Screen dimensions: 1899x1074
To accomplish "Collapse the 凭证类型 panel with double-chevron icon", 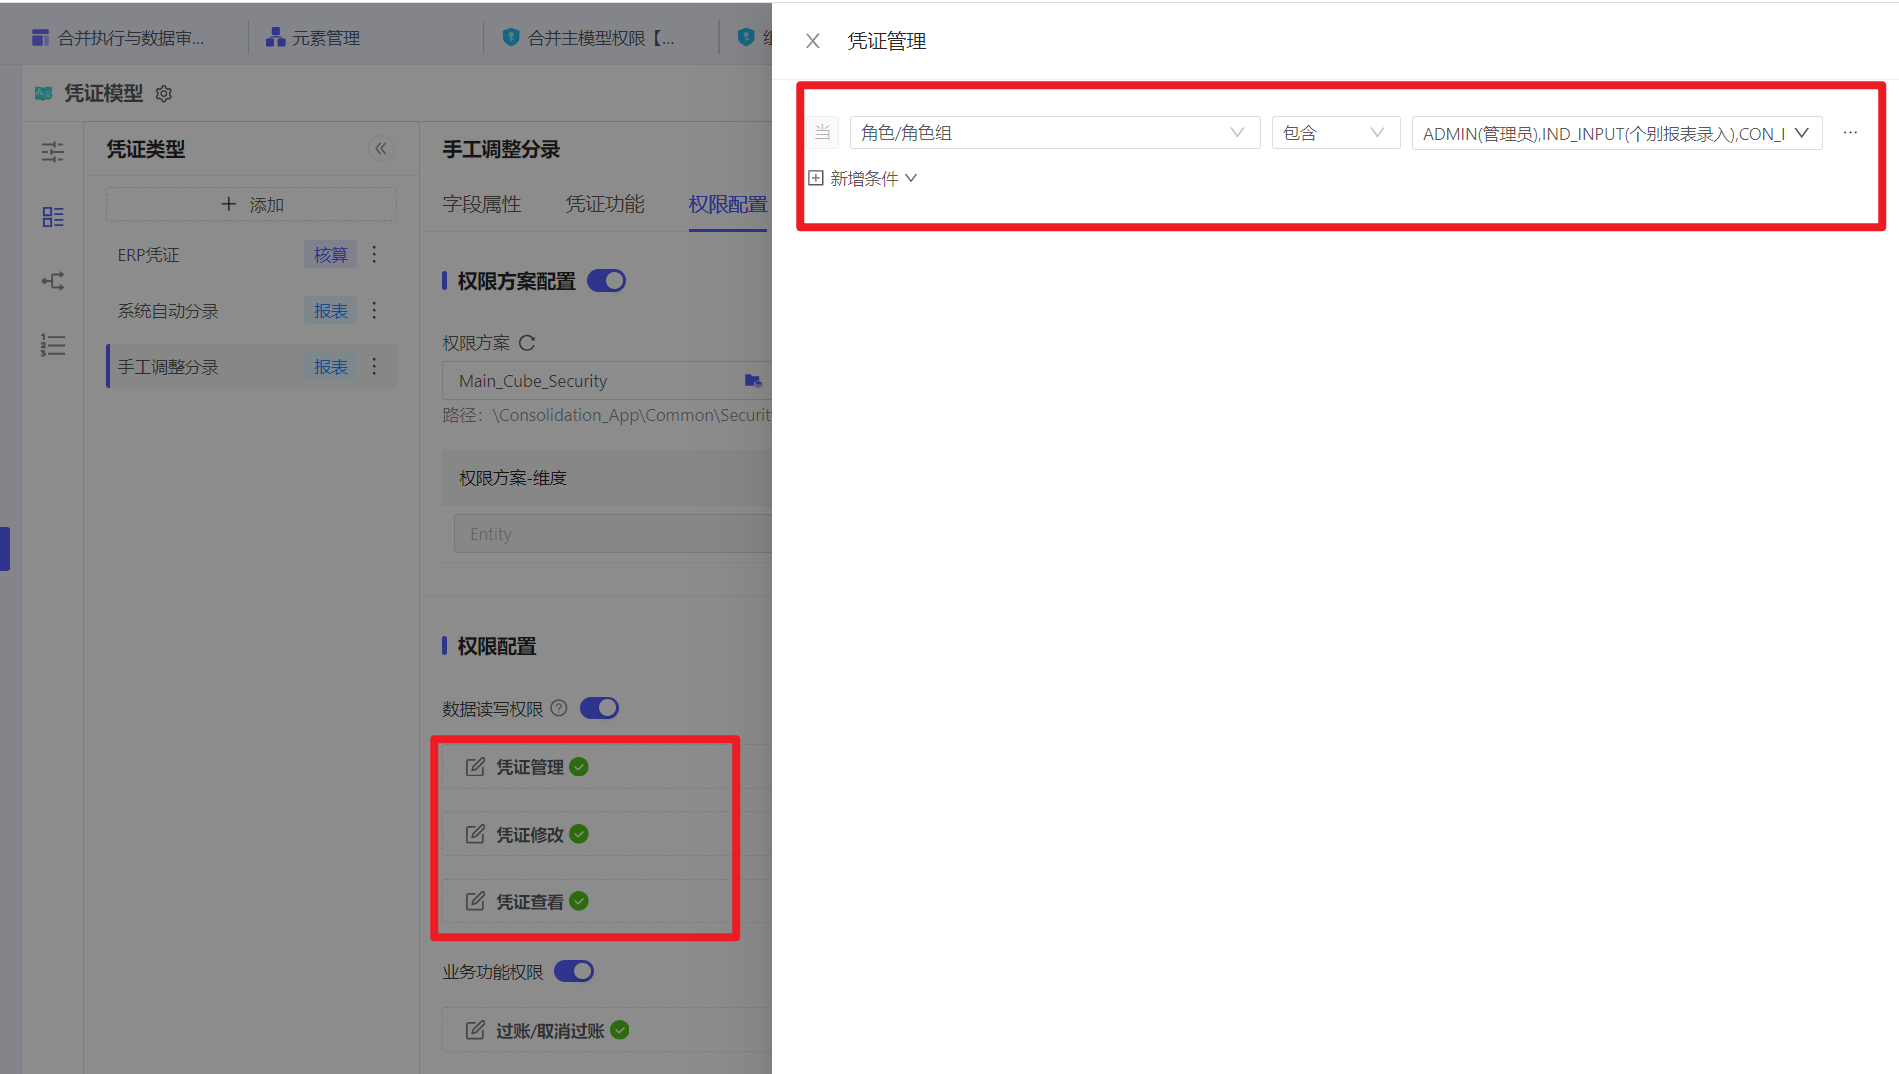I will coord(381,149).
